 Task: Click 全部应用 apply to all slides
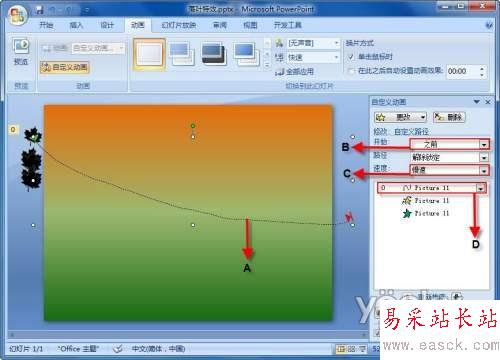click(295, 71)
